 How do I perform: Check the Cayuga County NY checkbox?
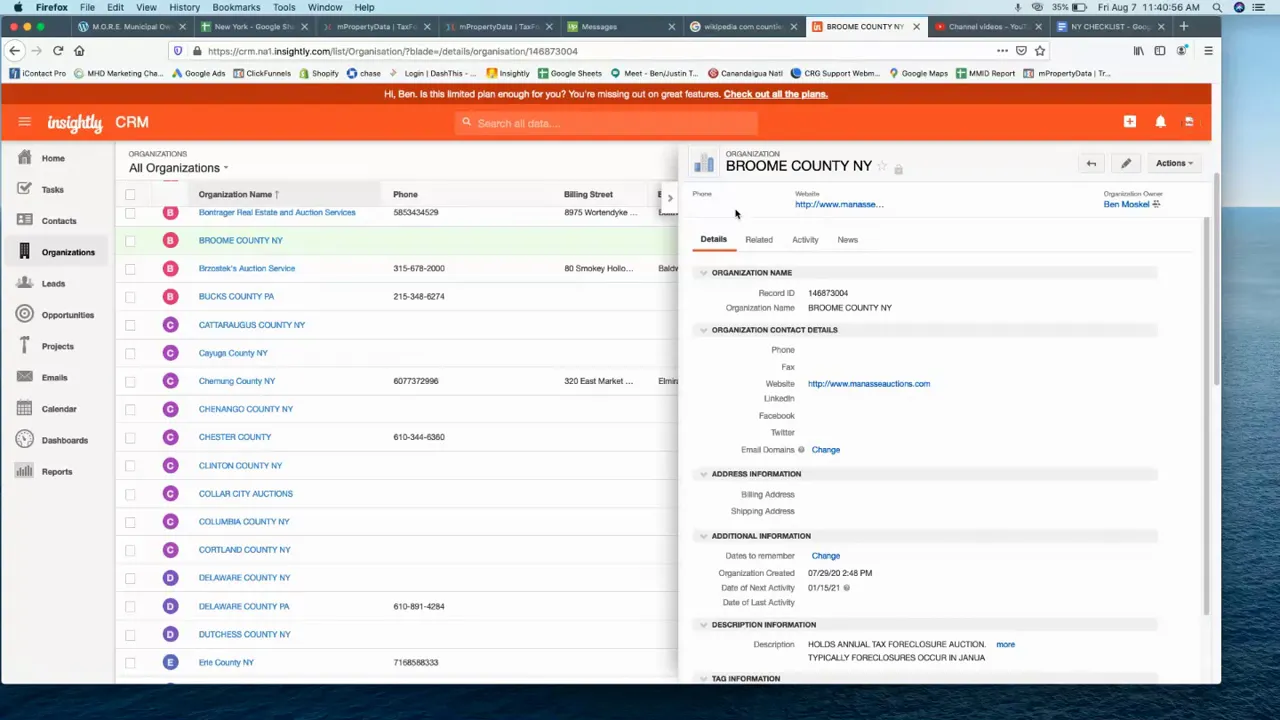pos(130,353)
